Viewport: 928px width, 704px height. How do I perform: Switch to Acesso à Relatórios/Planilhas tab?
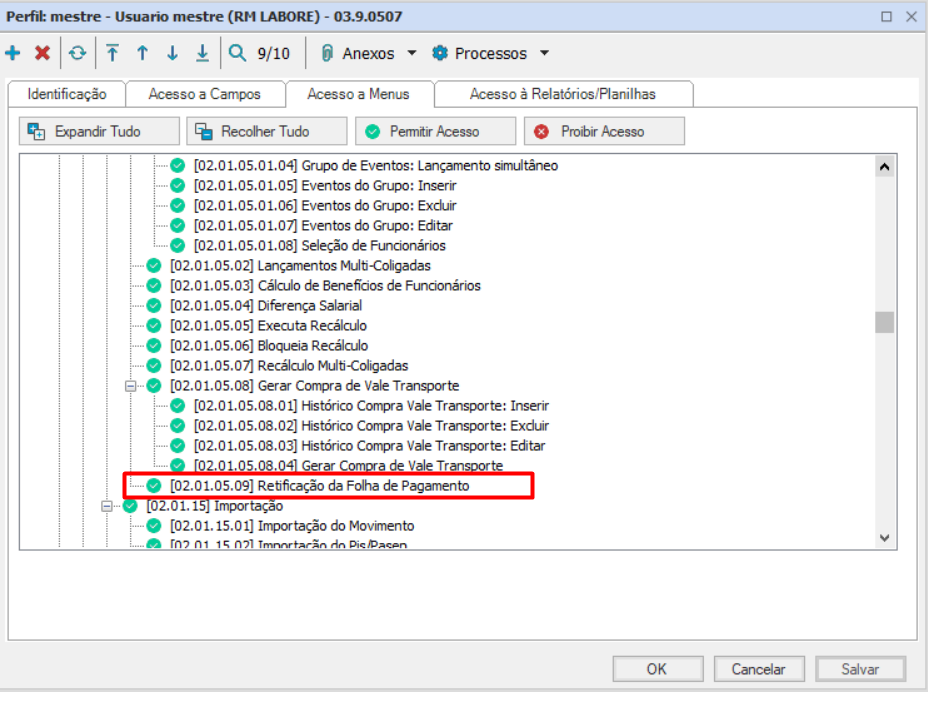(x=562, y=94)
